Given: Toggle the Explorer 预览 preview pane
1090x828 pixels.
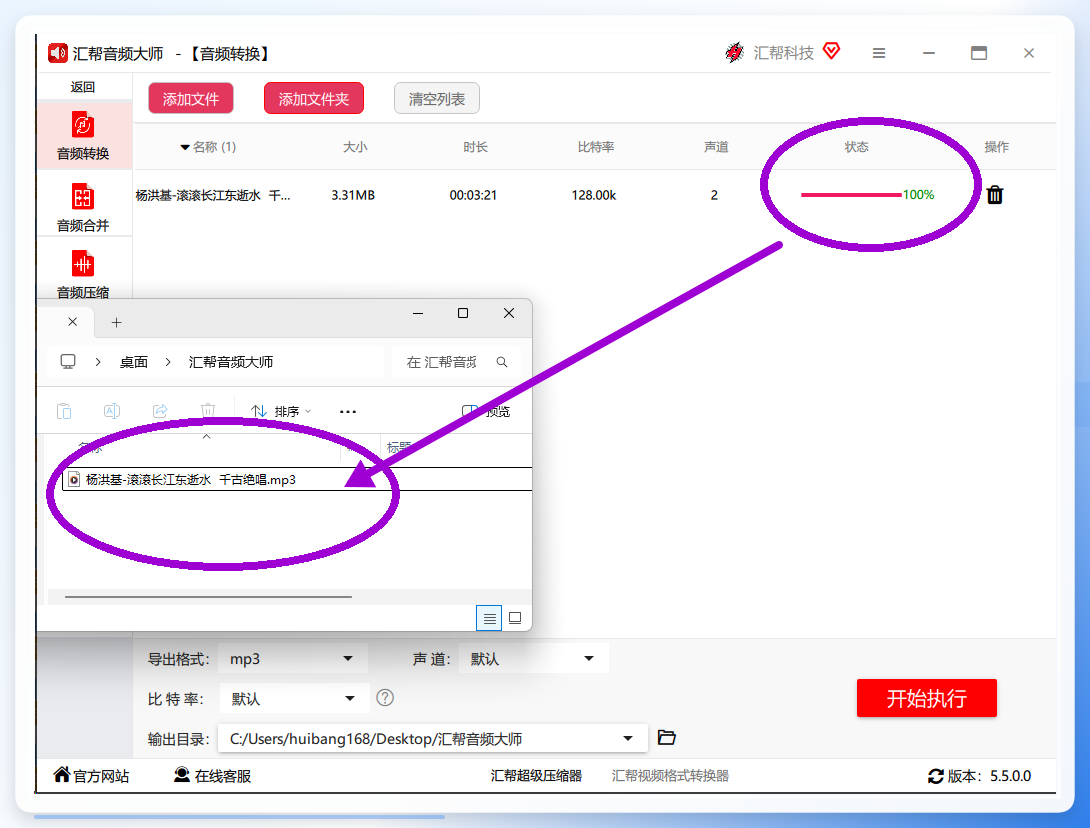Looking at the screenshot, I should click(x=486, y=411).
